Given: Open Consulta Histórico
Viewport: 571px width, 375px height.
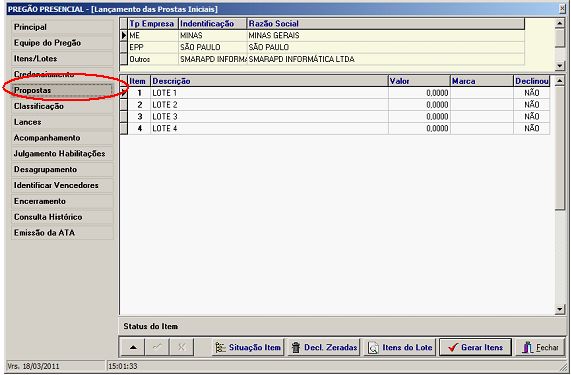Looking at the screenshot, I should click(62, 217).
